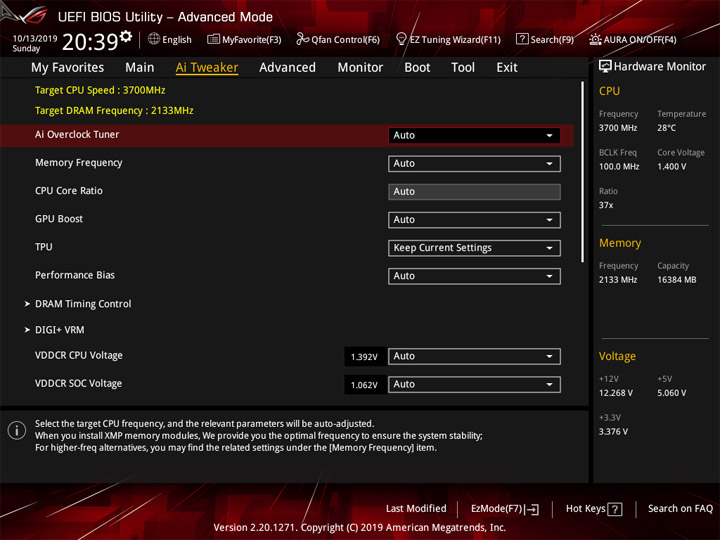Open GPU Boost dropdown
This screenshot has width=720, height=540.
(474, 219)
